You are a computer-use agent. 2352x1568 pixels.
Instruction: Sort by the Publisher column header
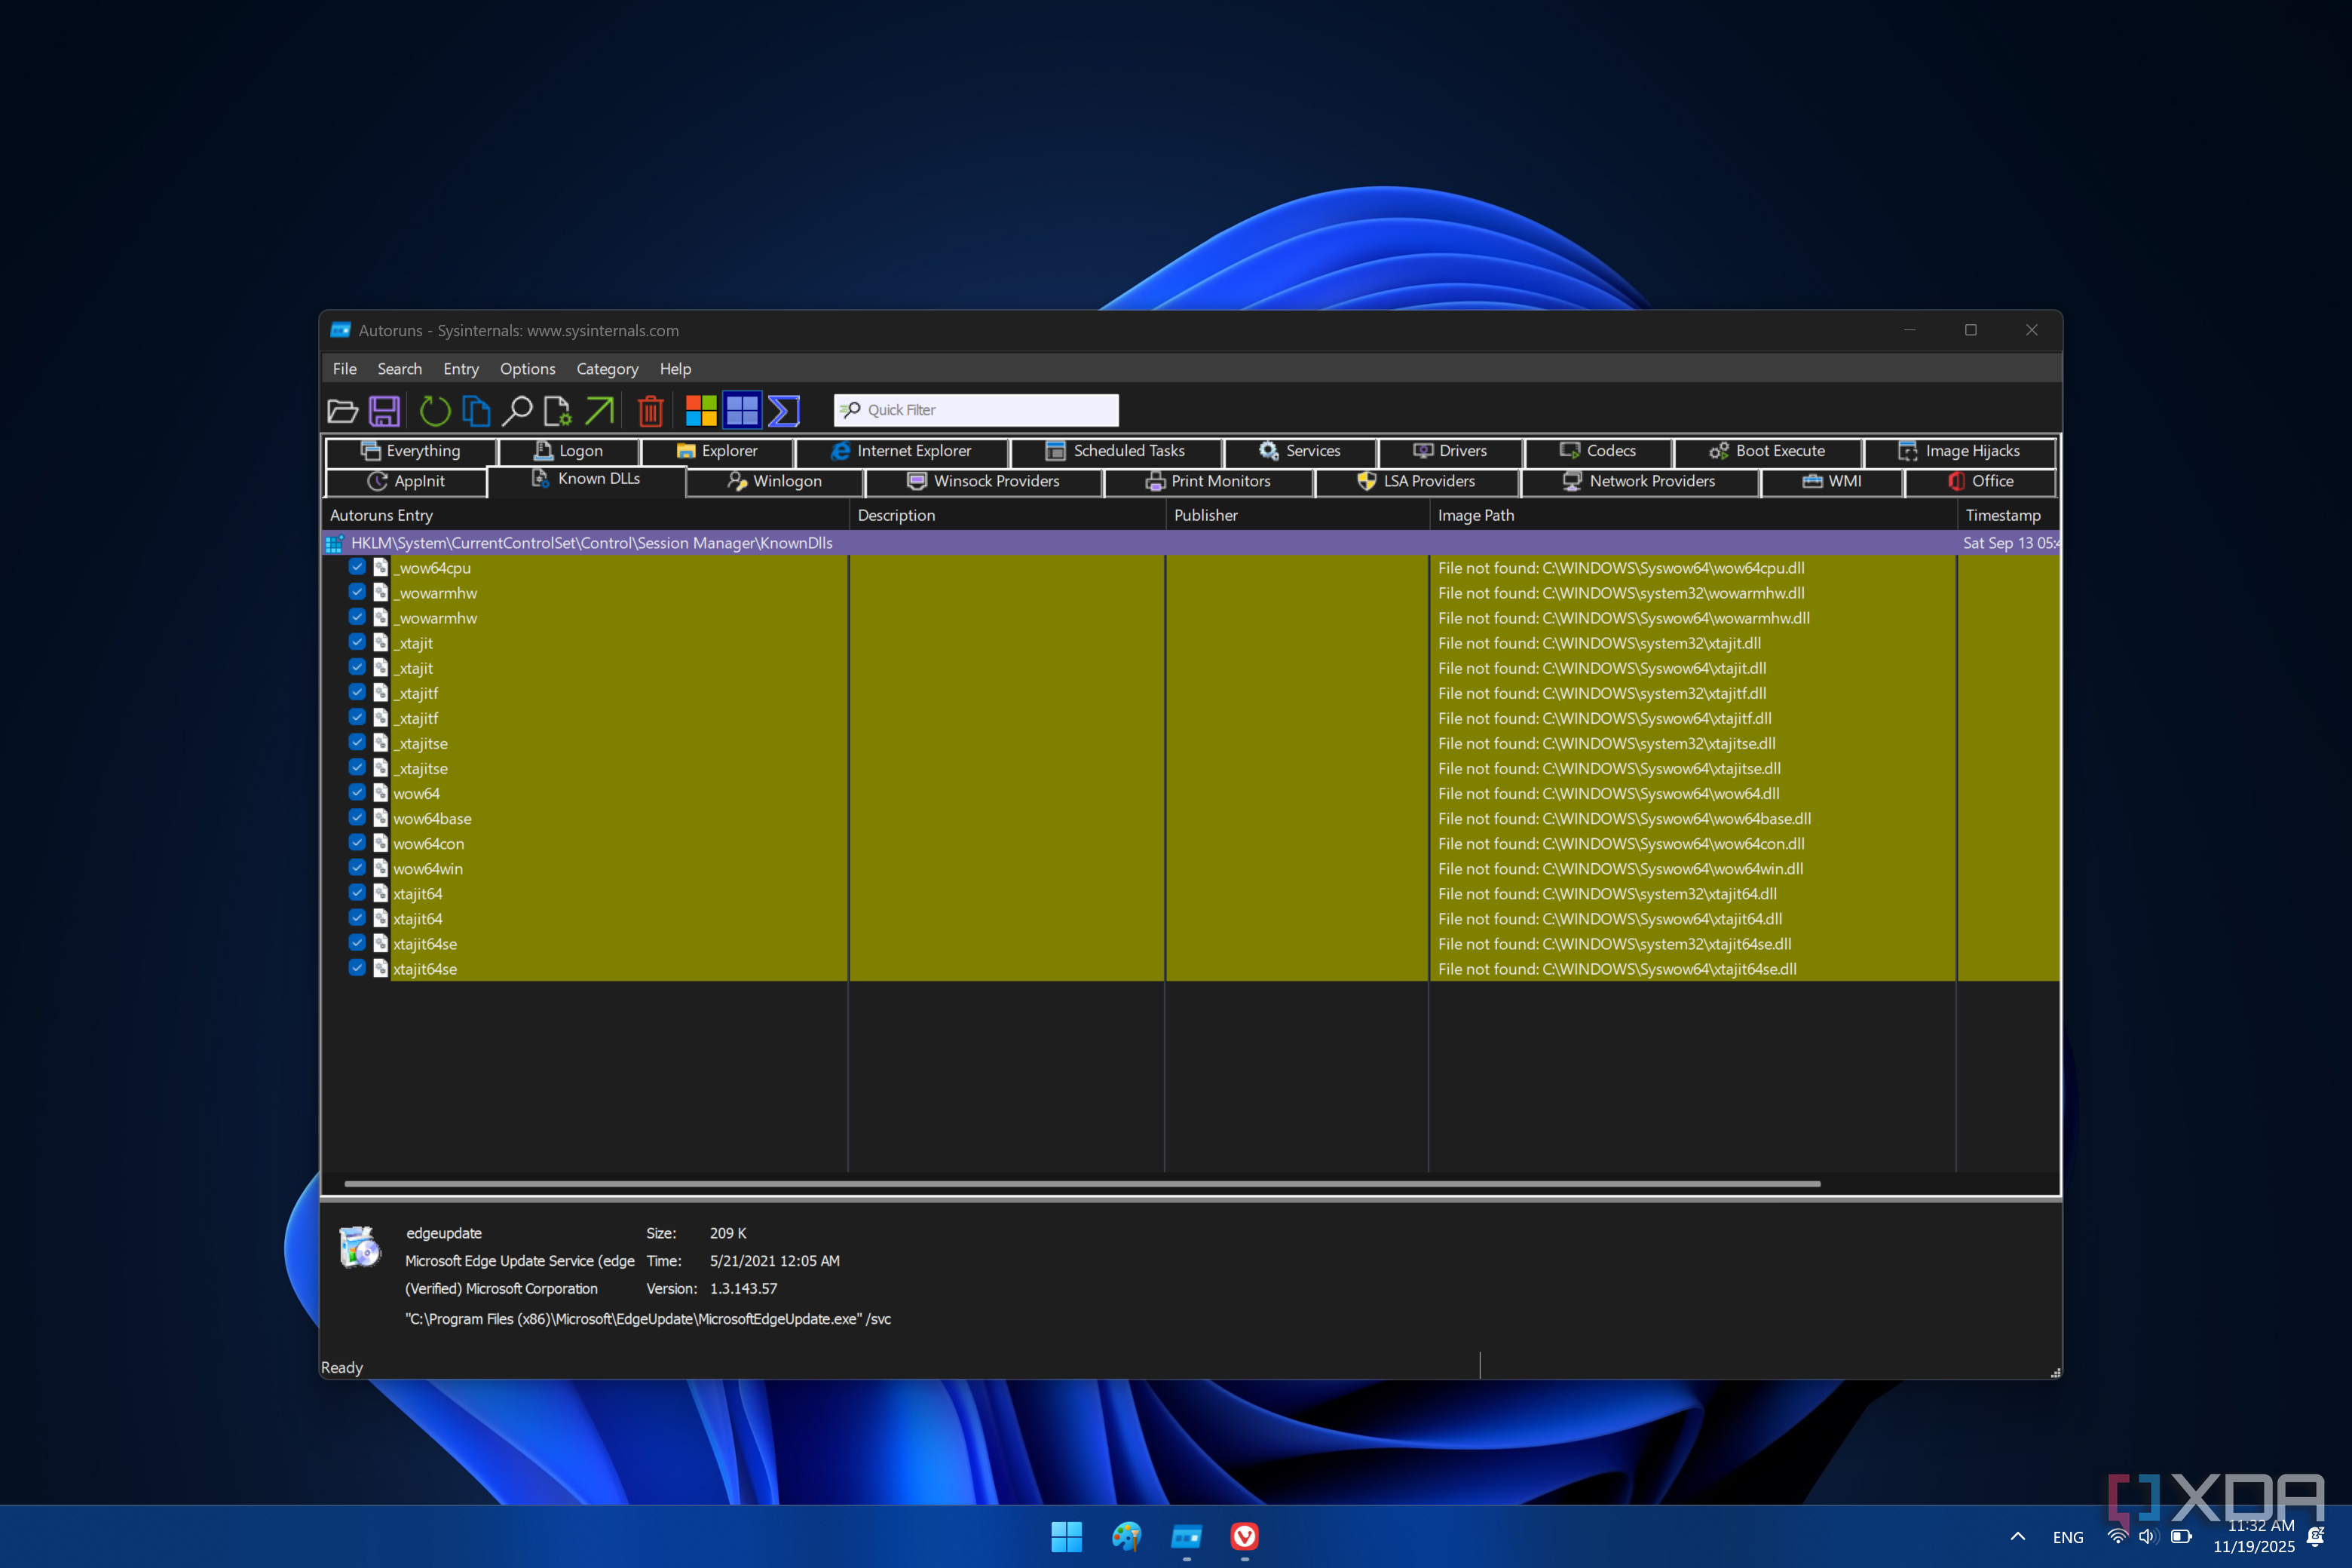point(1297,515)
